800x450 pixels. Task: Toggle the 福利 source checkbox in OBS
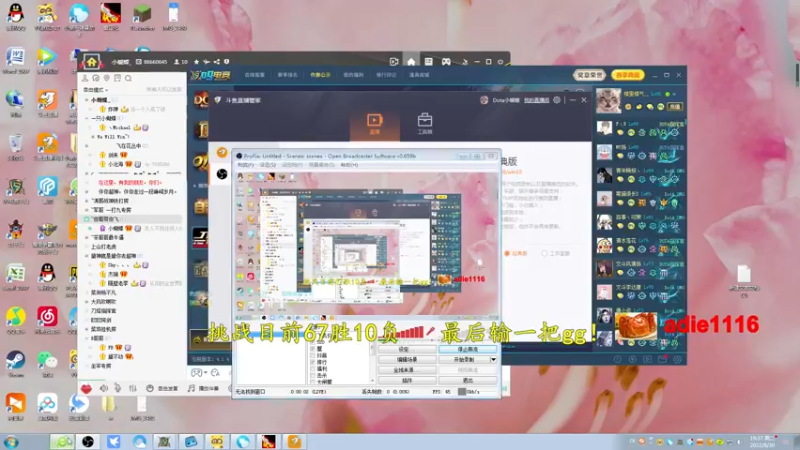click(313, 368)
